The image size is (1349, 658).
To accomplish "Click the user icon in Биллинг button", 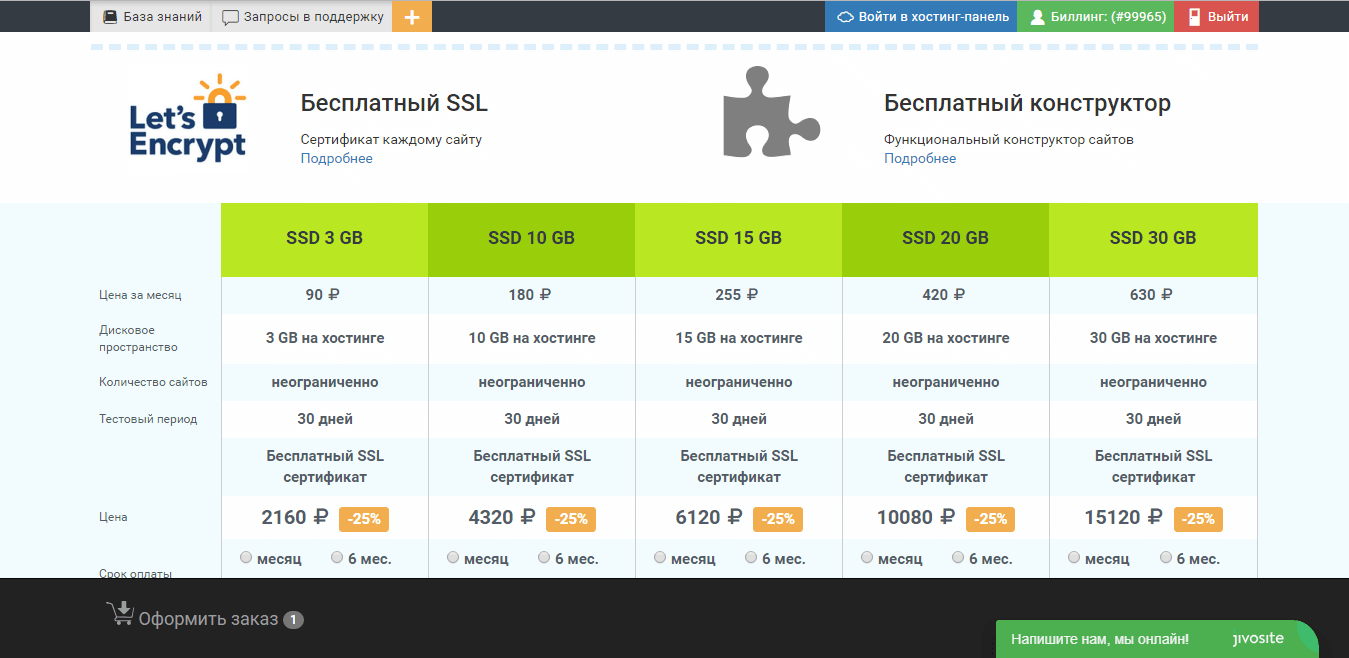I will coord(1037,17).
